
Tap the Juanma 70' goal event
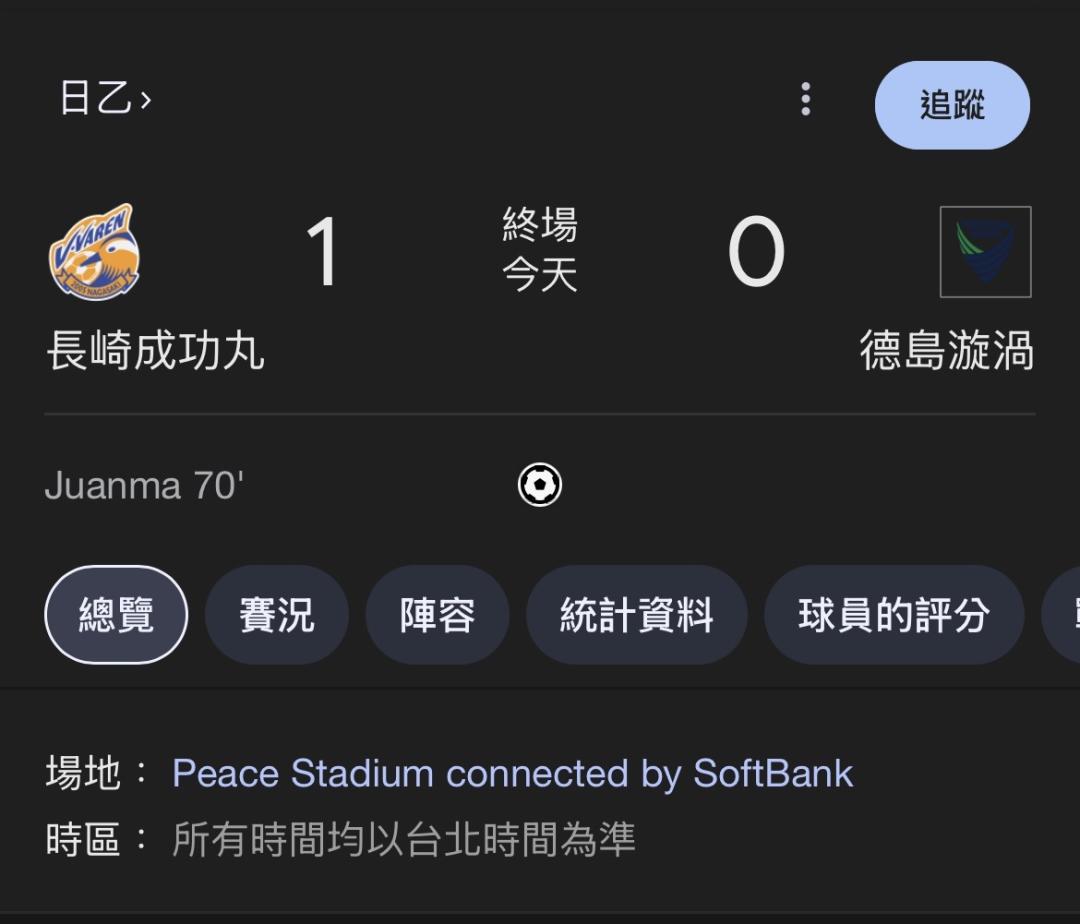(x=144, y=485)
